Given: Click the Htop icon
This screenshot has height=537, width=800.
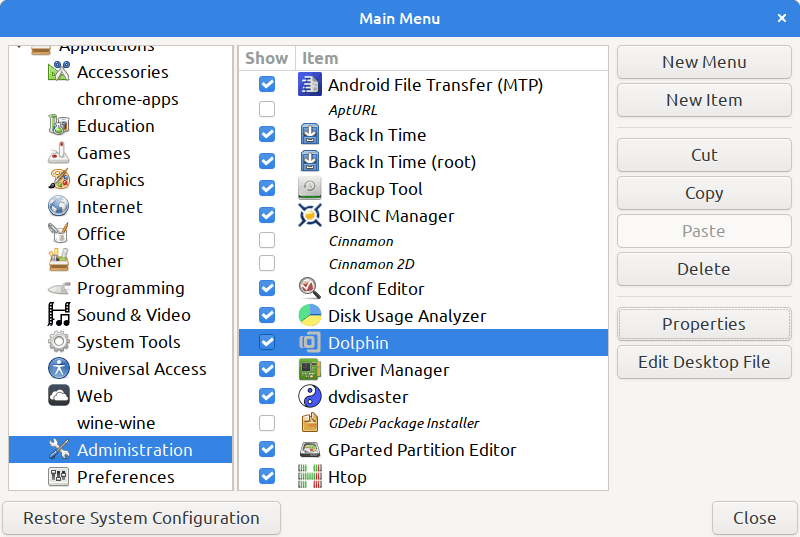Looking at the screenshot, I should [x=310, y=477].
